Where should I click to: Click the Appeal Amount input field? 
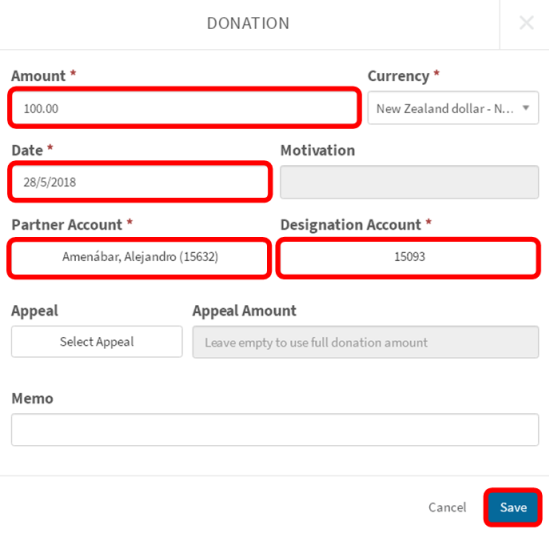coord(366,342)
